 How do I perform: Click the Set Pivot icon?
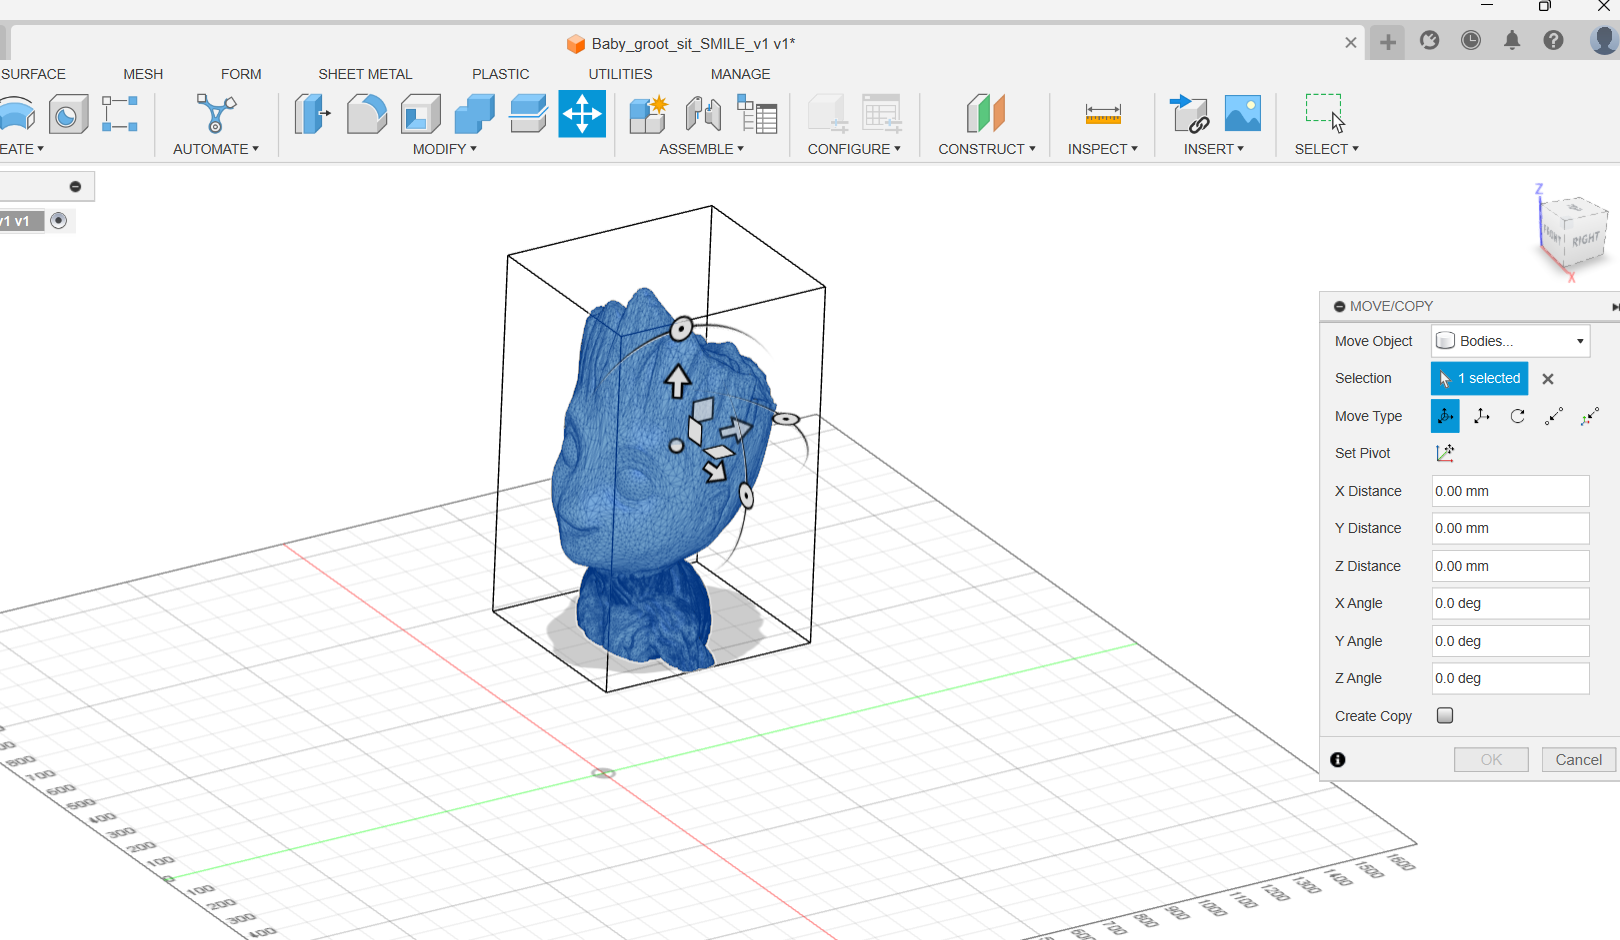click(x=1445, y=453)
